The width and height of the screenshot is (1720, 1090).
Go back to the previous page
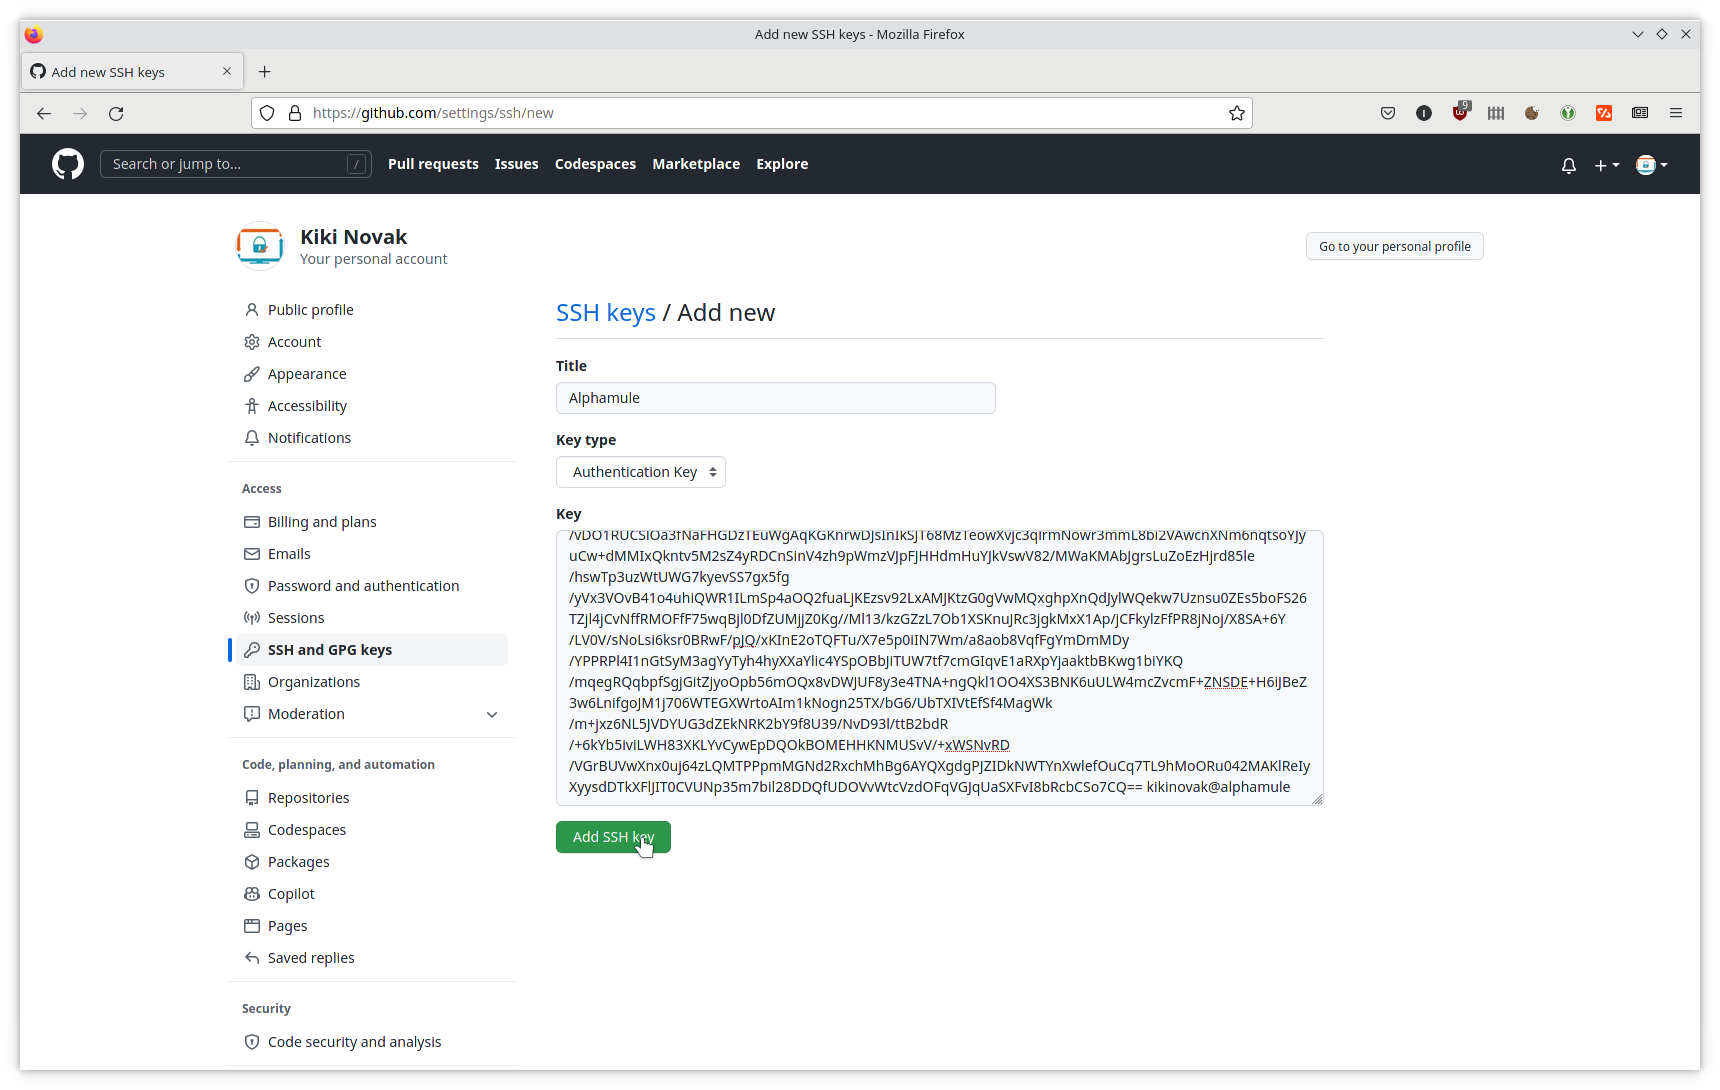pos(44,113)
